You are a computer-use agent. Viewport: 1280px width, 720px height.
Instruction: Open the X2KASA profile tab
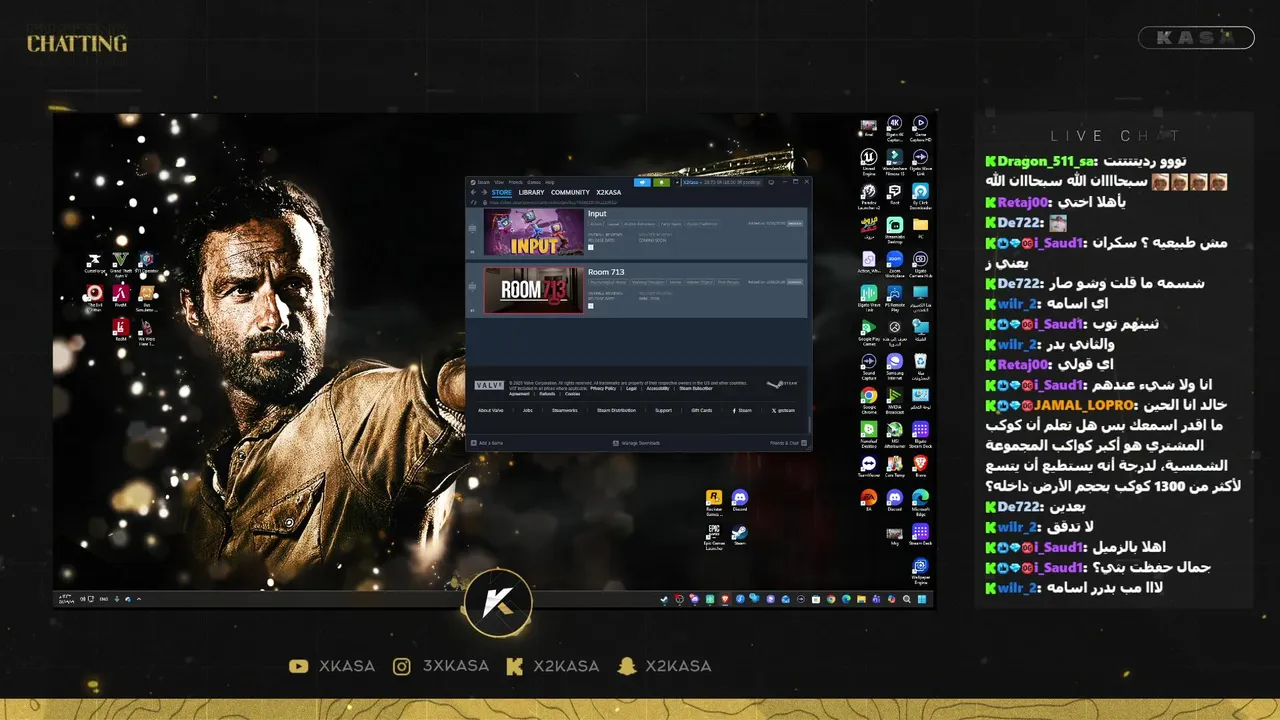point(609,192)
